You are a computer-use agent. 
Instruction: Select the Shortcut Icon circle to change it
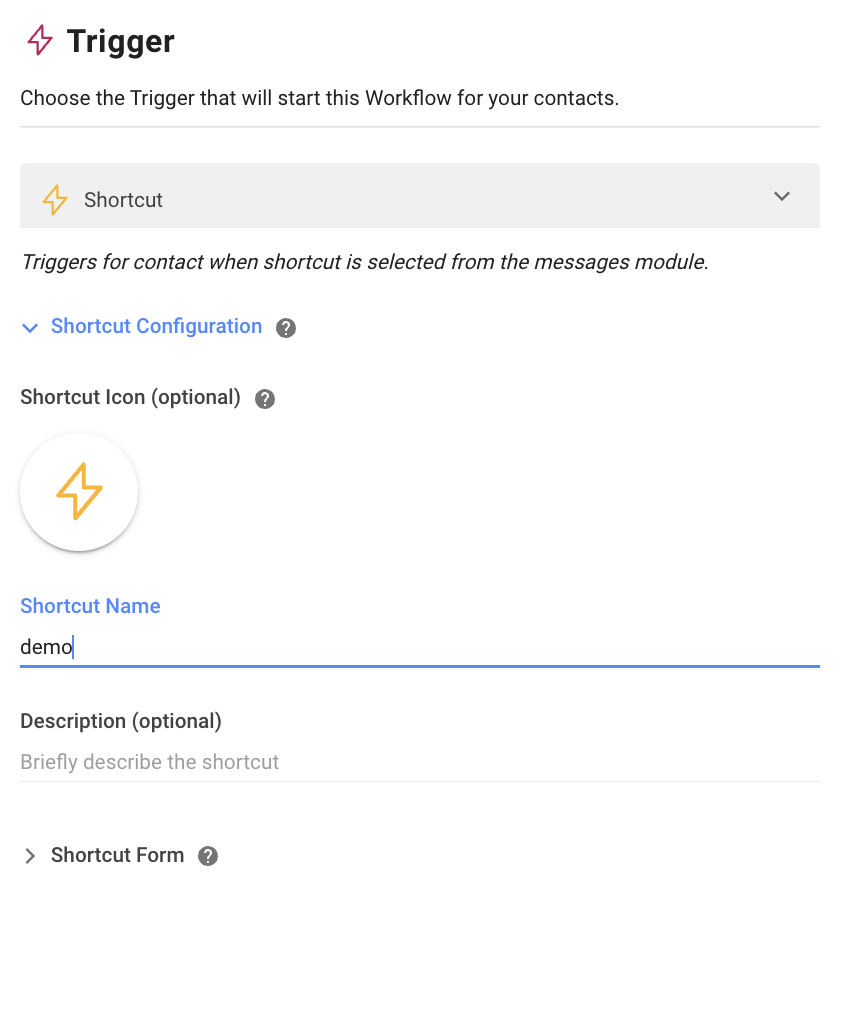(79, 491)
